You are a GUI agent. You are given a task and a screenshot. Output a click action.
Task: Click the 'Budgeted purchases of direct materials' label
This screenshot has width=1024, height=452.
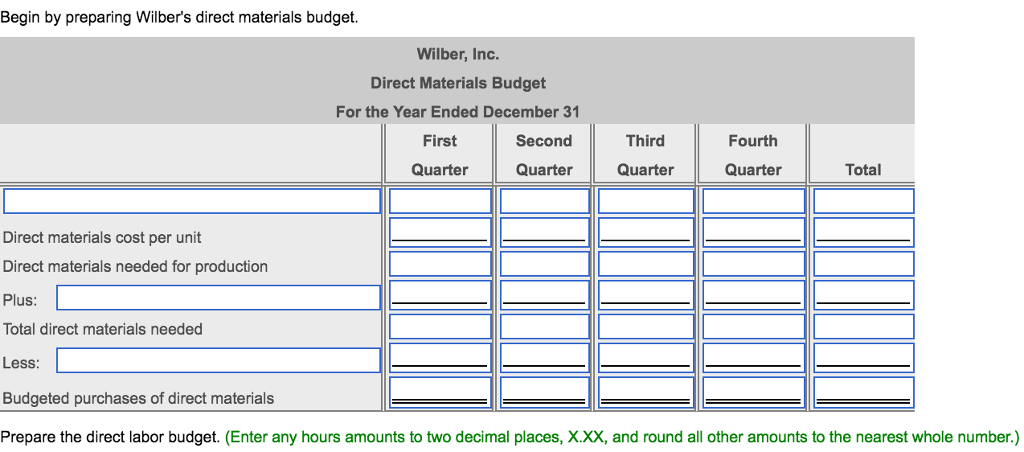click(x=138, y=398)
